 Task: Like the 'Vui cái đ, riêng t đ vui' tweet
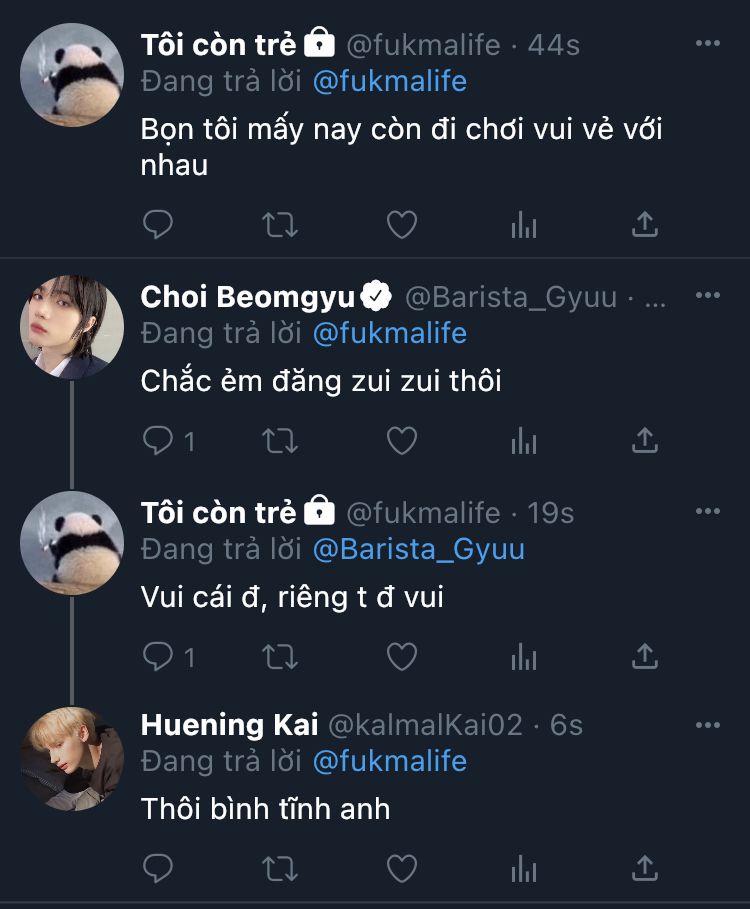pyautogui.click(x=402, y=656)
